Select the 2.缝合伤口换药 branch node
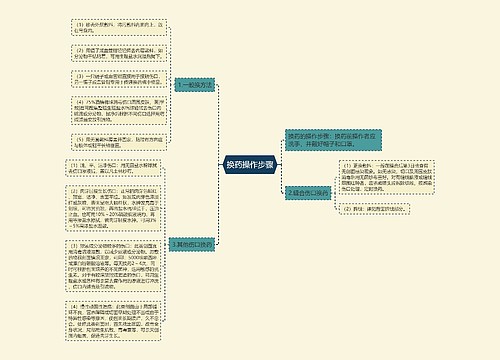 308,193
